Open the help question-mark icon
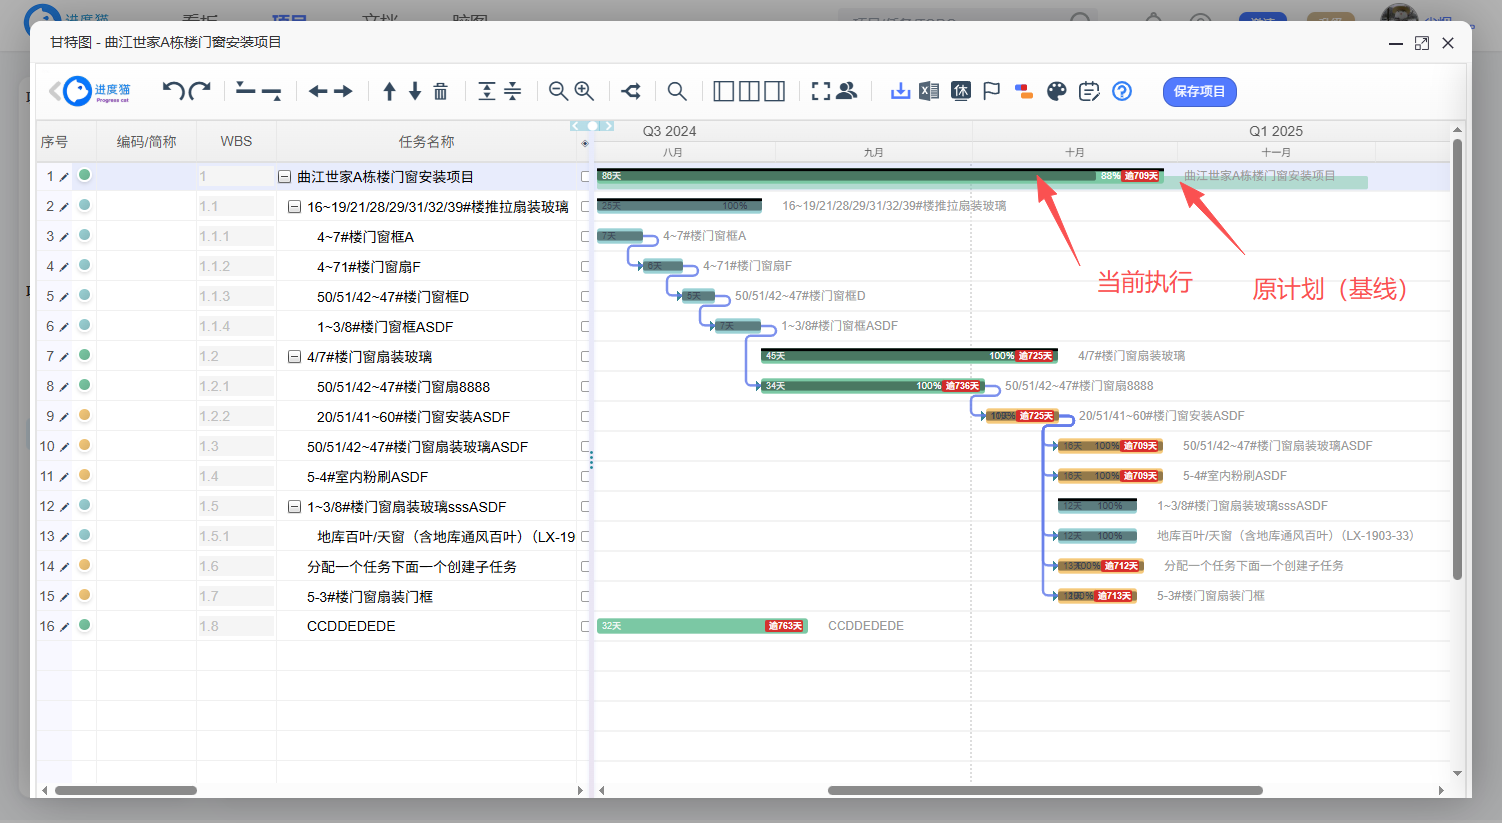 tap(1122, 91)
